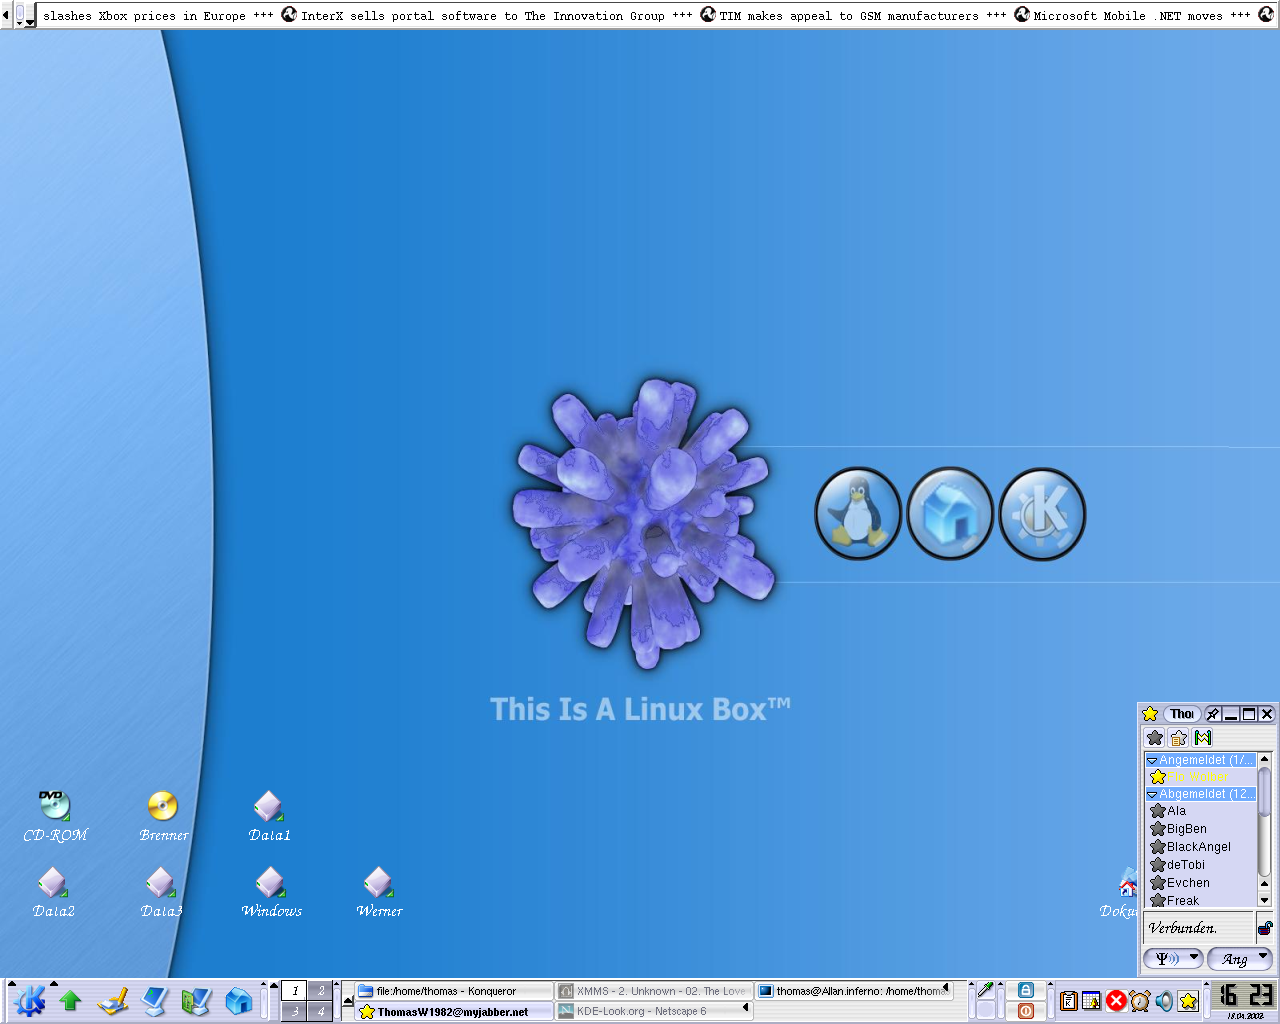The width and height of the screenshot is (1280, 1024).
Task: Click the green-yellow M toolbar icon in Jabber window
Action: point(1203,738)
